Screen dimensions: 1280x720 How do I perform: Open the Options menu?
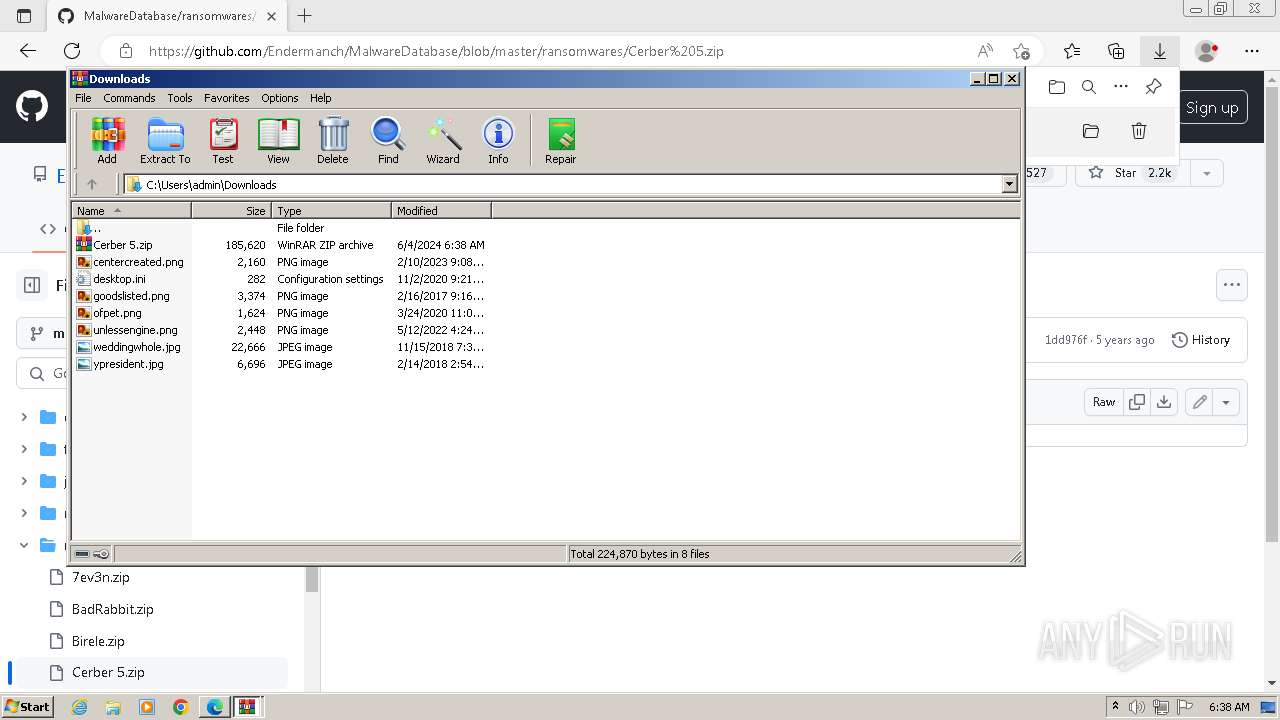[280, 98]
